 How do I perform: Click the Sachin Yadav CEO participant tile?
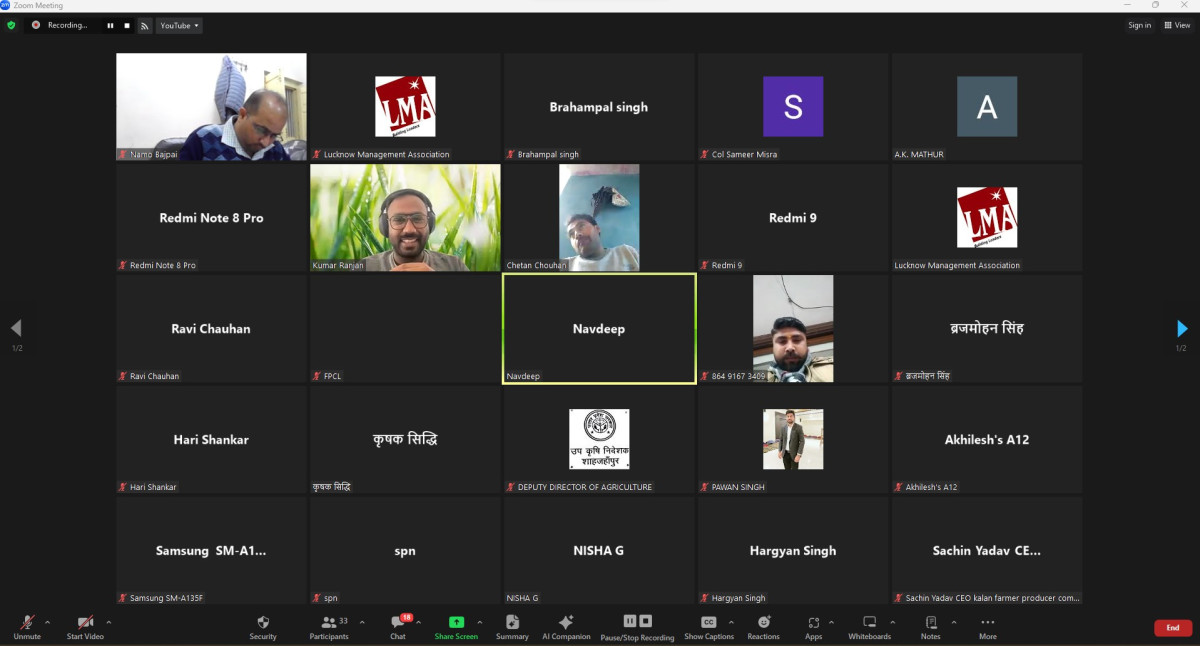[x=987, y=551]
